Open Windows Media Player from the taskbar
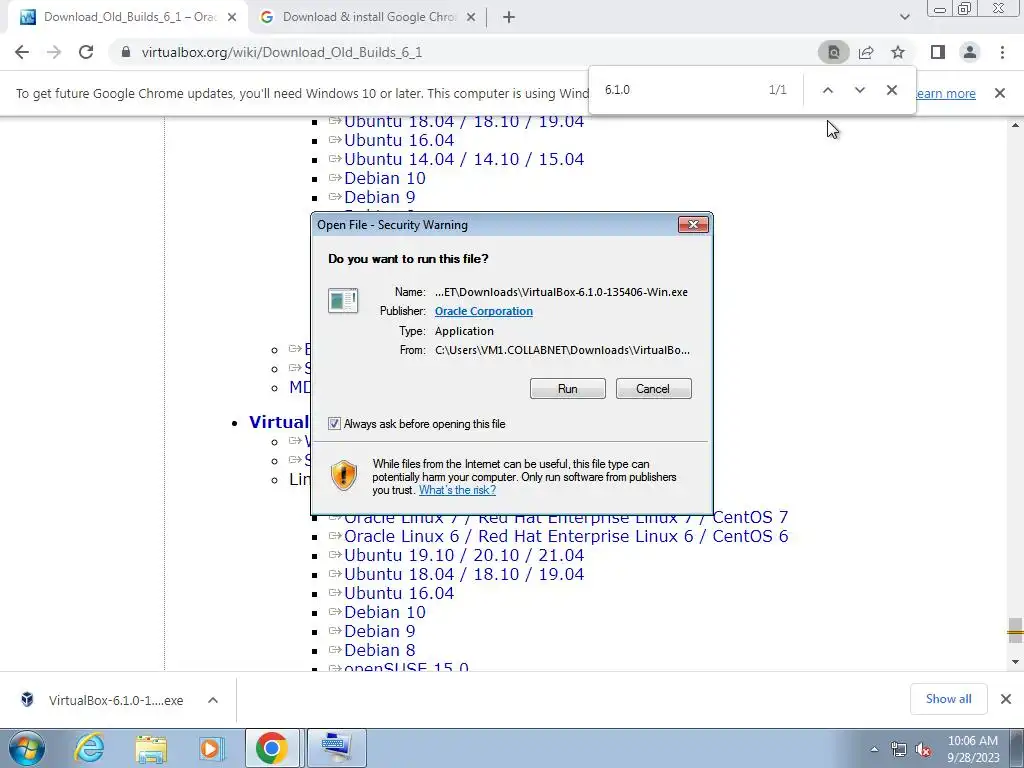The image size is (1024, 768). pos(212,748)
